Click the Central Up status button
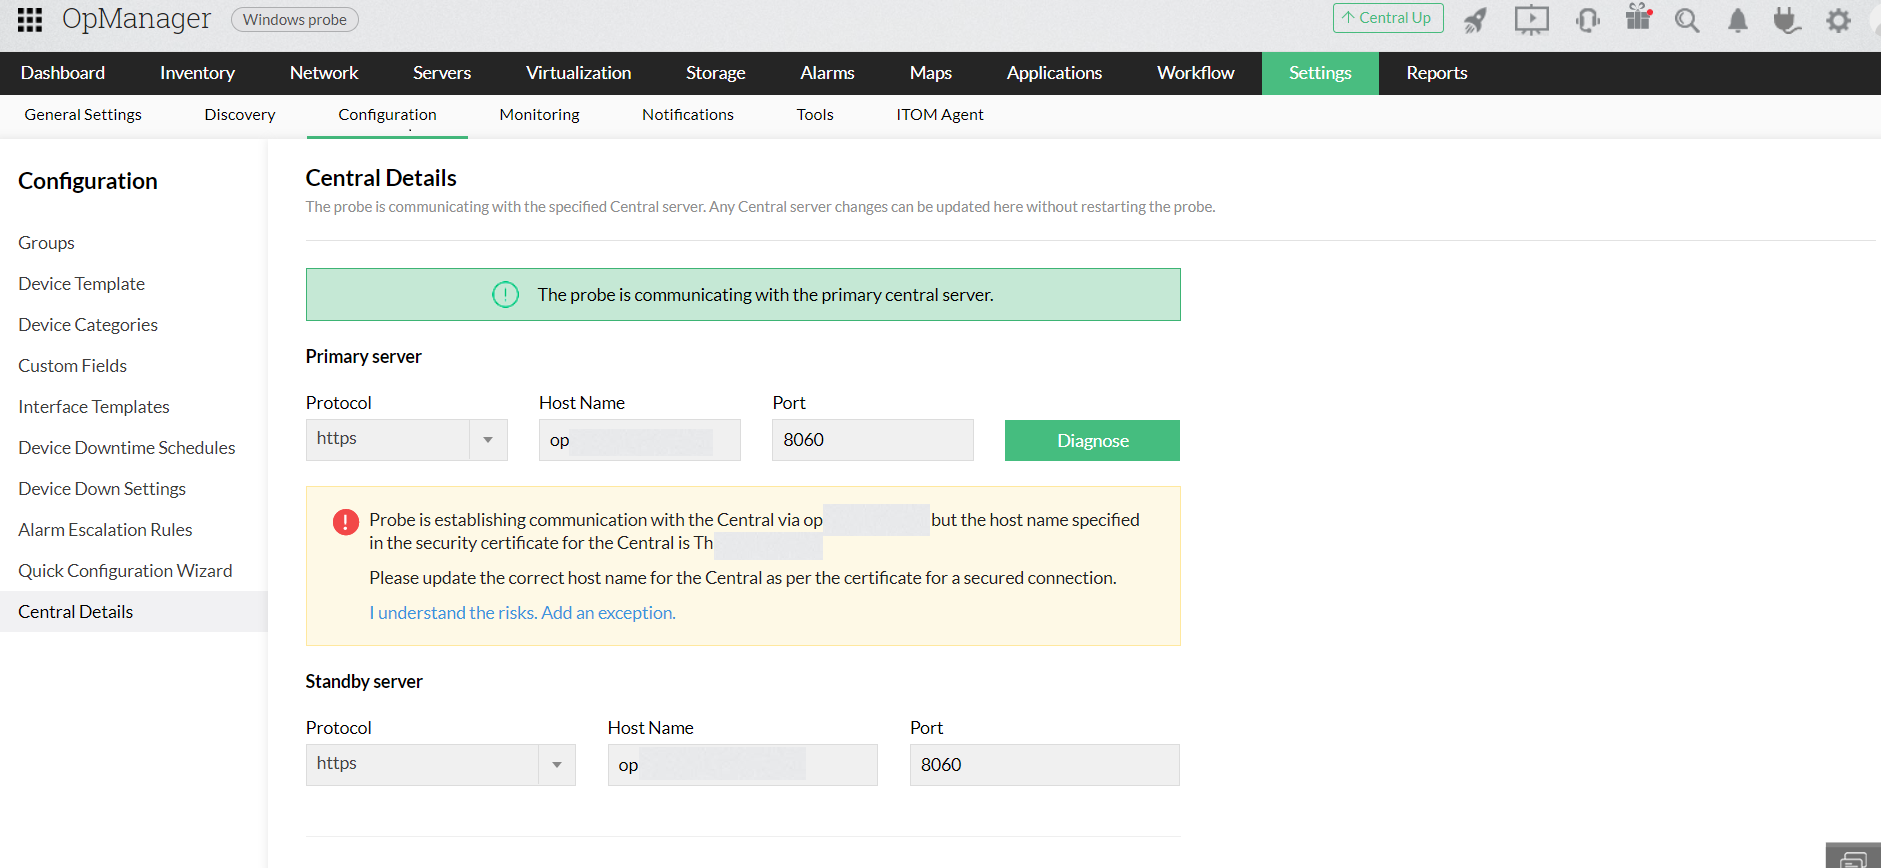1881x868 pixels. click(1387, 18)
